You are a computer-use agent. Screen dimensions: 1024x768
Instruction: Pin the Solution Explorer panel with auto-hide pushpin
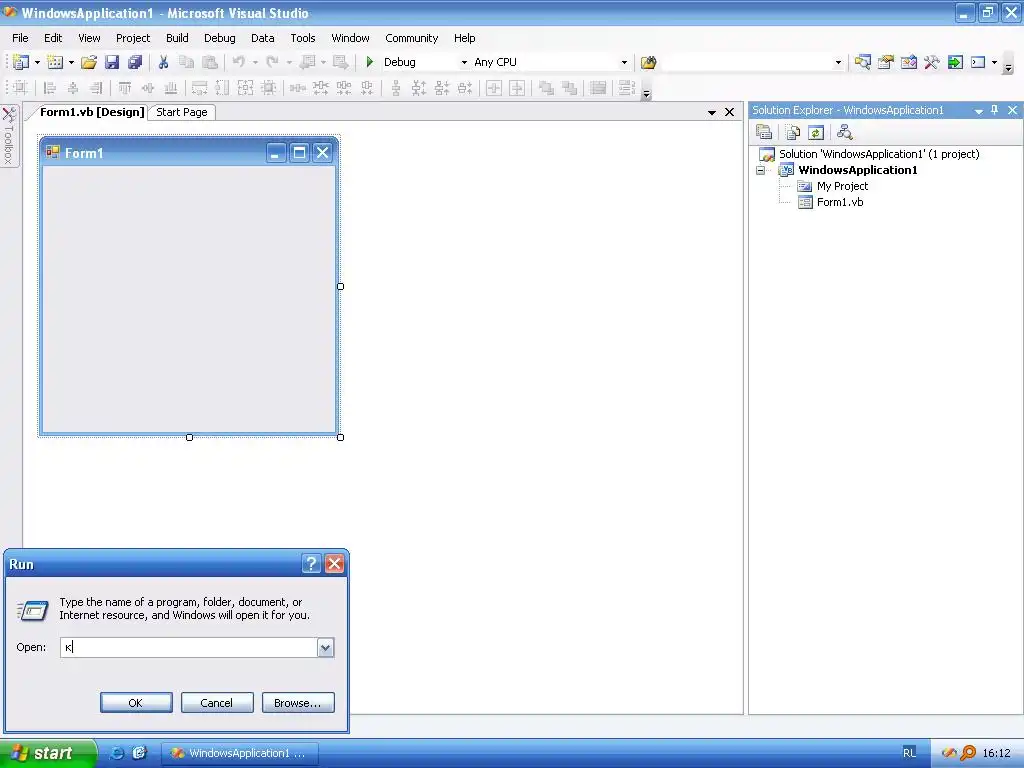[995, 110]
